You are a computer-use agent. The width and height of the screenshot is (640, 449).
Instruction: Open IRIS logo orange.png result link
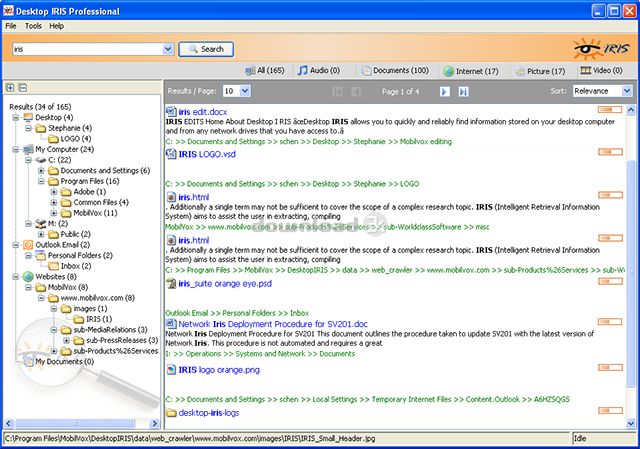pyautogui.click(x=219, y=370)
